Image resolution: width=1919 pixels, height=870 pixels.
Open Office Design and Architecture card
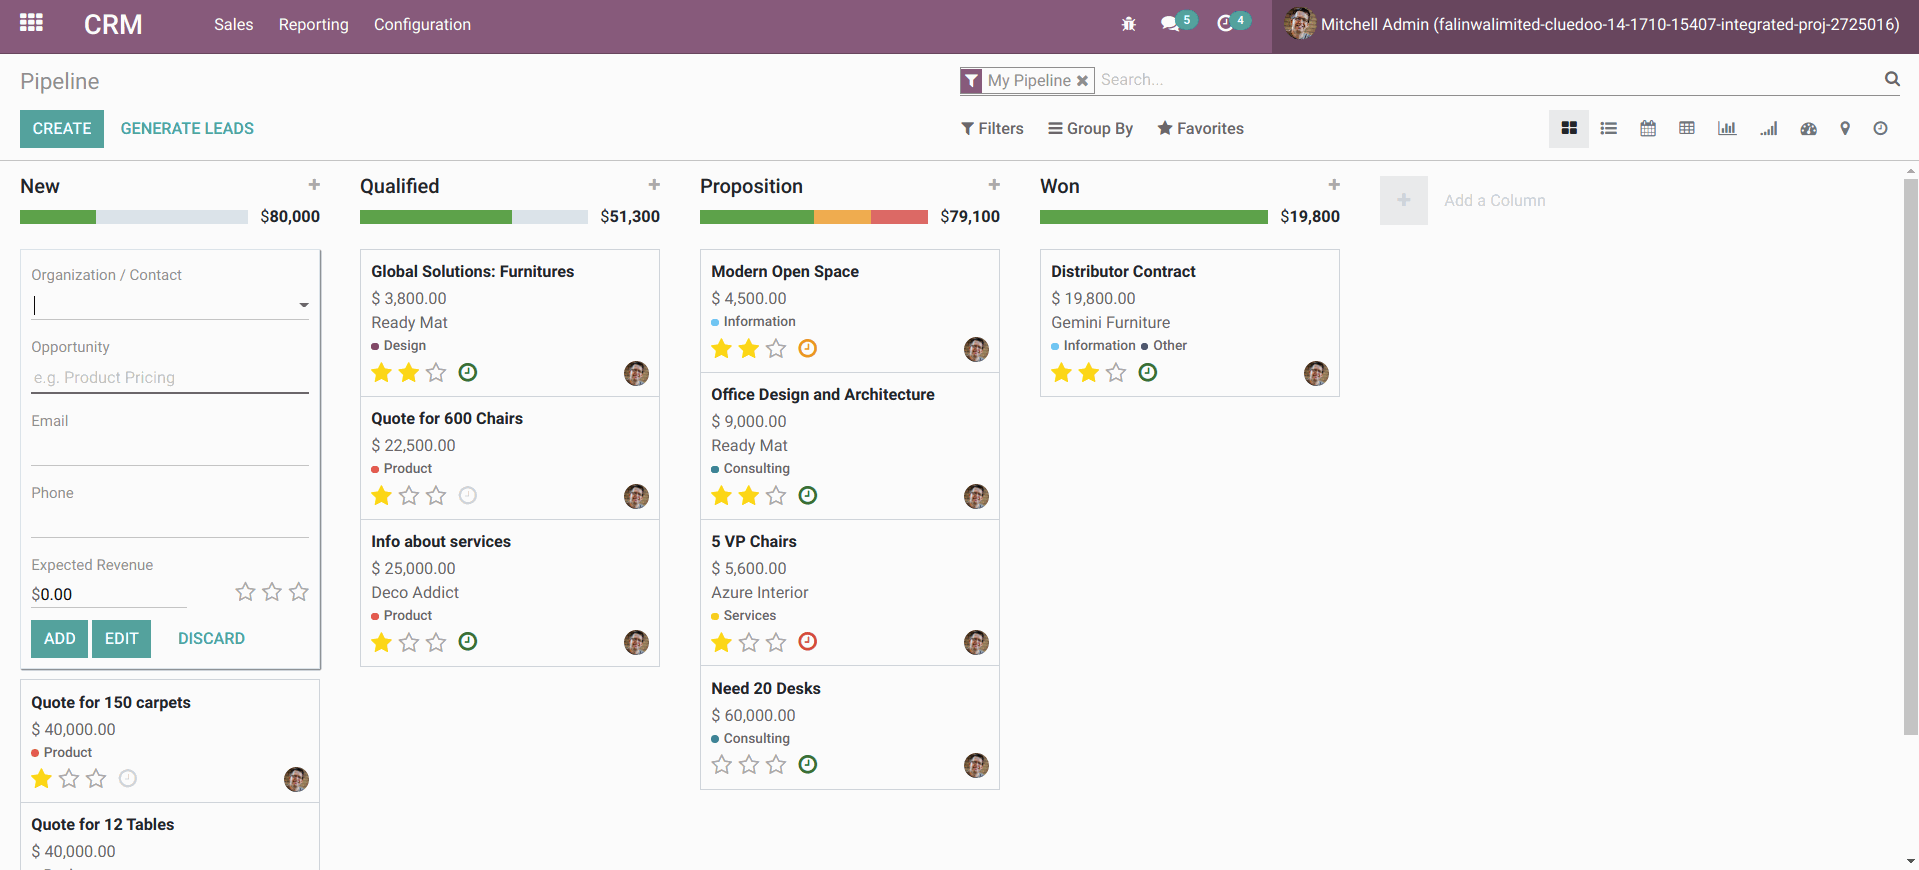(x=850, y=446)
